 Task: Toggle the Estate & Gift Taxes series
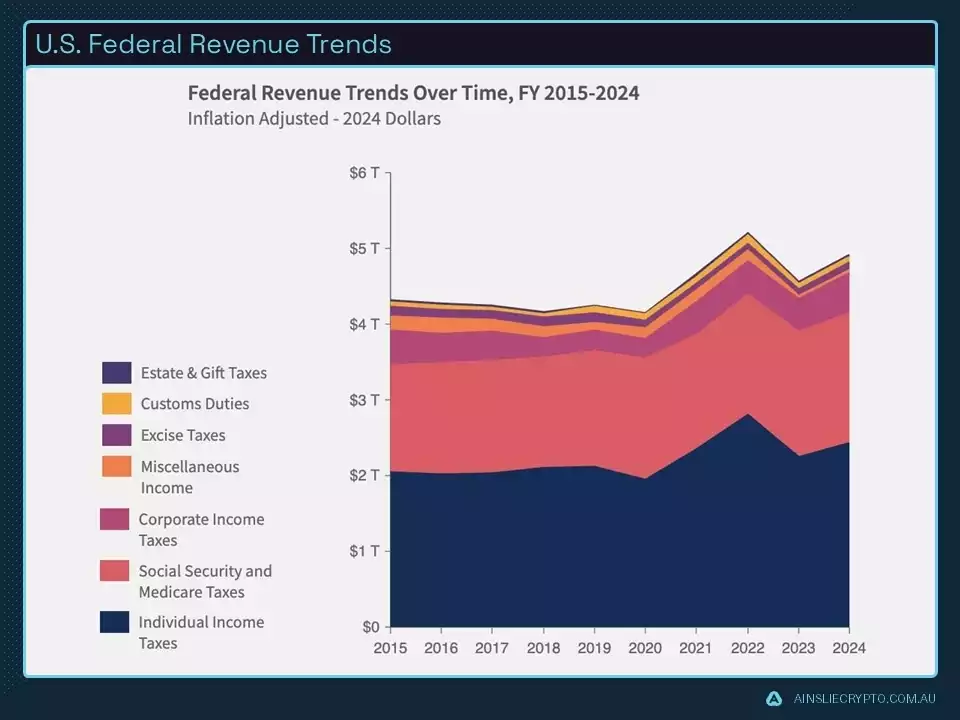pos(203,372)
